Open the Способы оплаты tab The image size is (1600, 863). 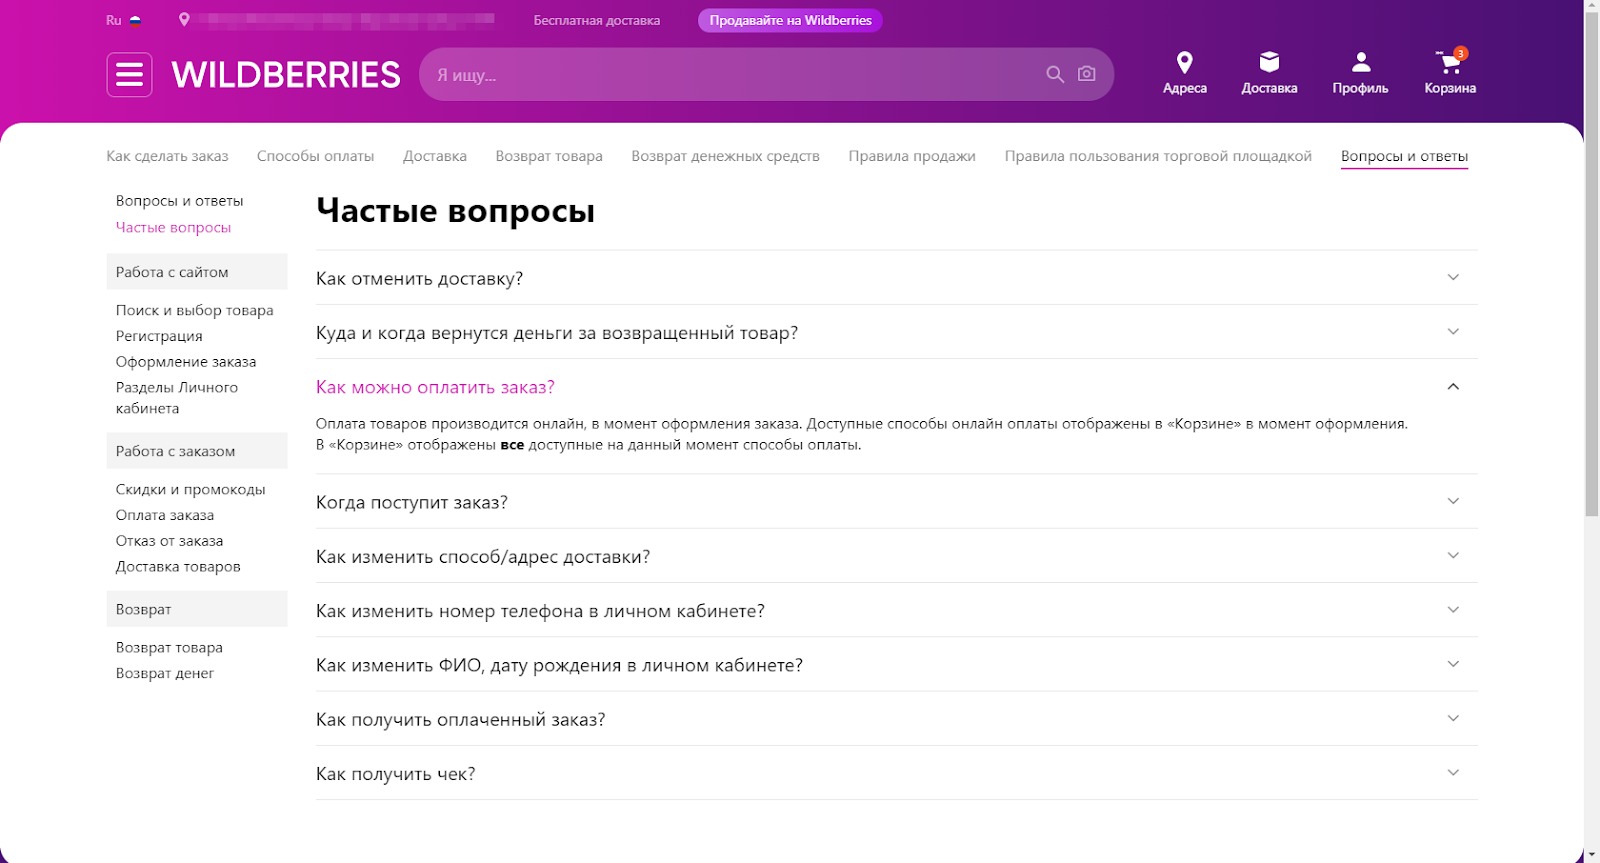pyautogui.click(x=315, y=156)
